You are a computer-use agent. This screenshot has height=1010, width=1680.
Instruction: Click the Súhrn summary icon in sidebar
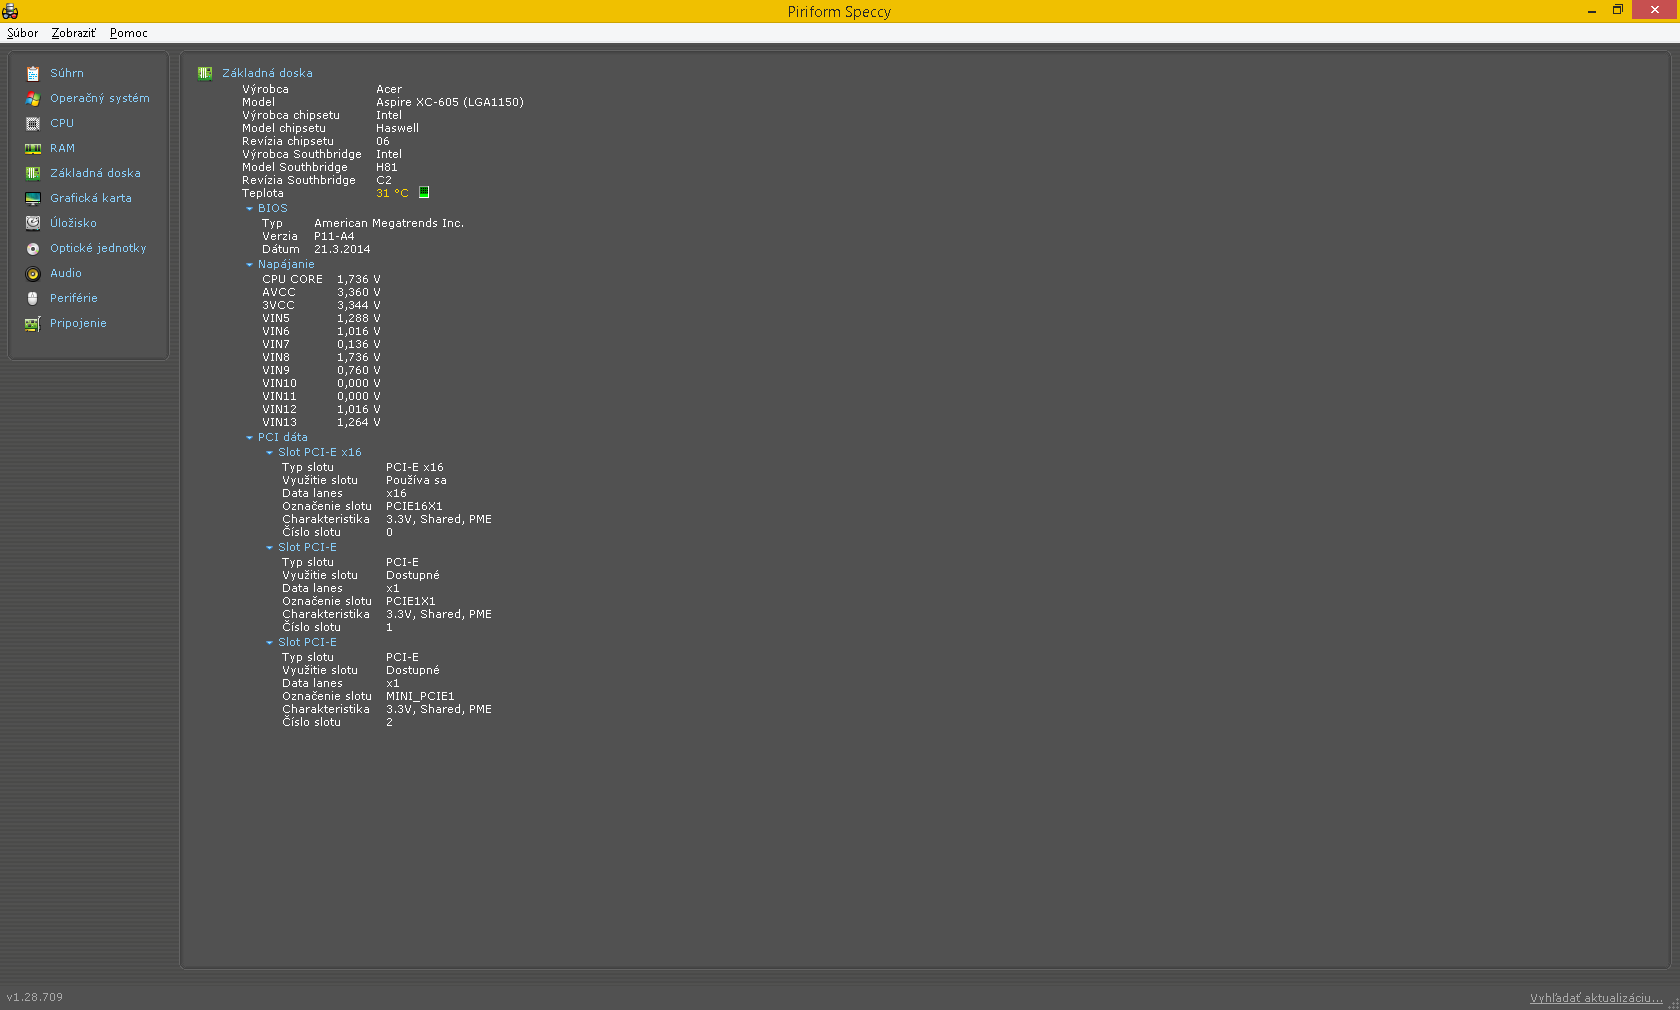click(33, 74)
